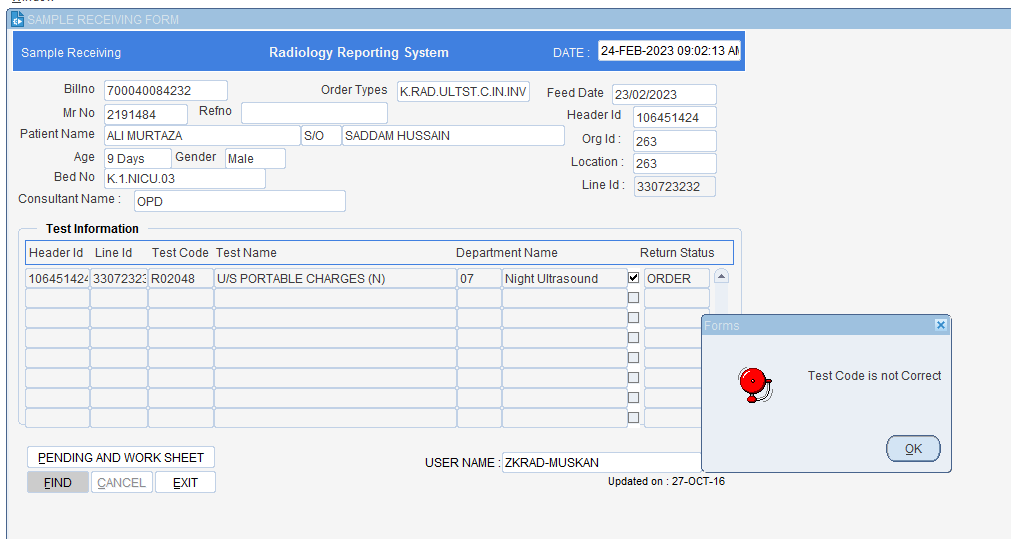
Task: Click the CANCEL button
Action: point(121,483)
